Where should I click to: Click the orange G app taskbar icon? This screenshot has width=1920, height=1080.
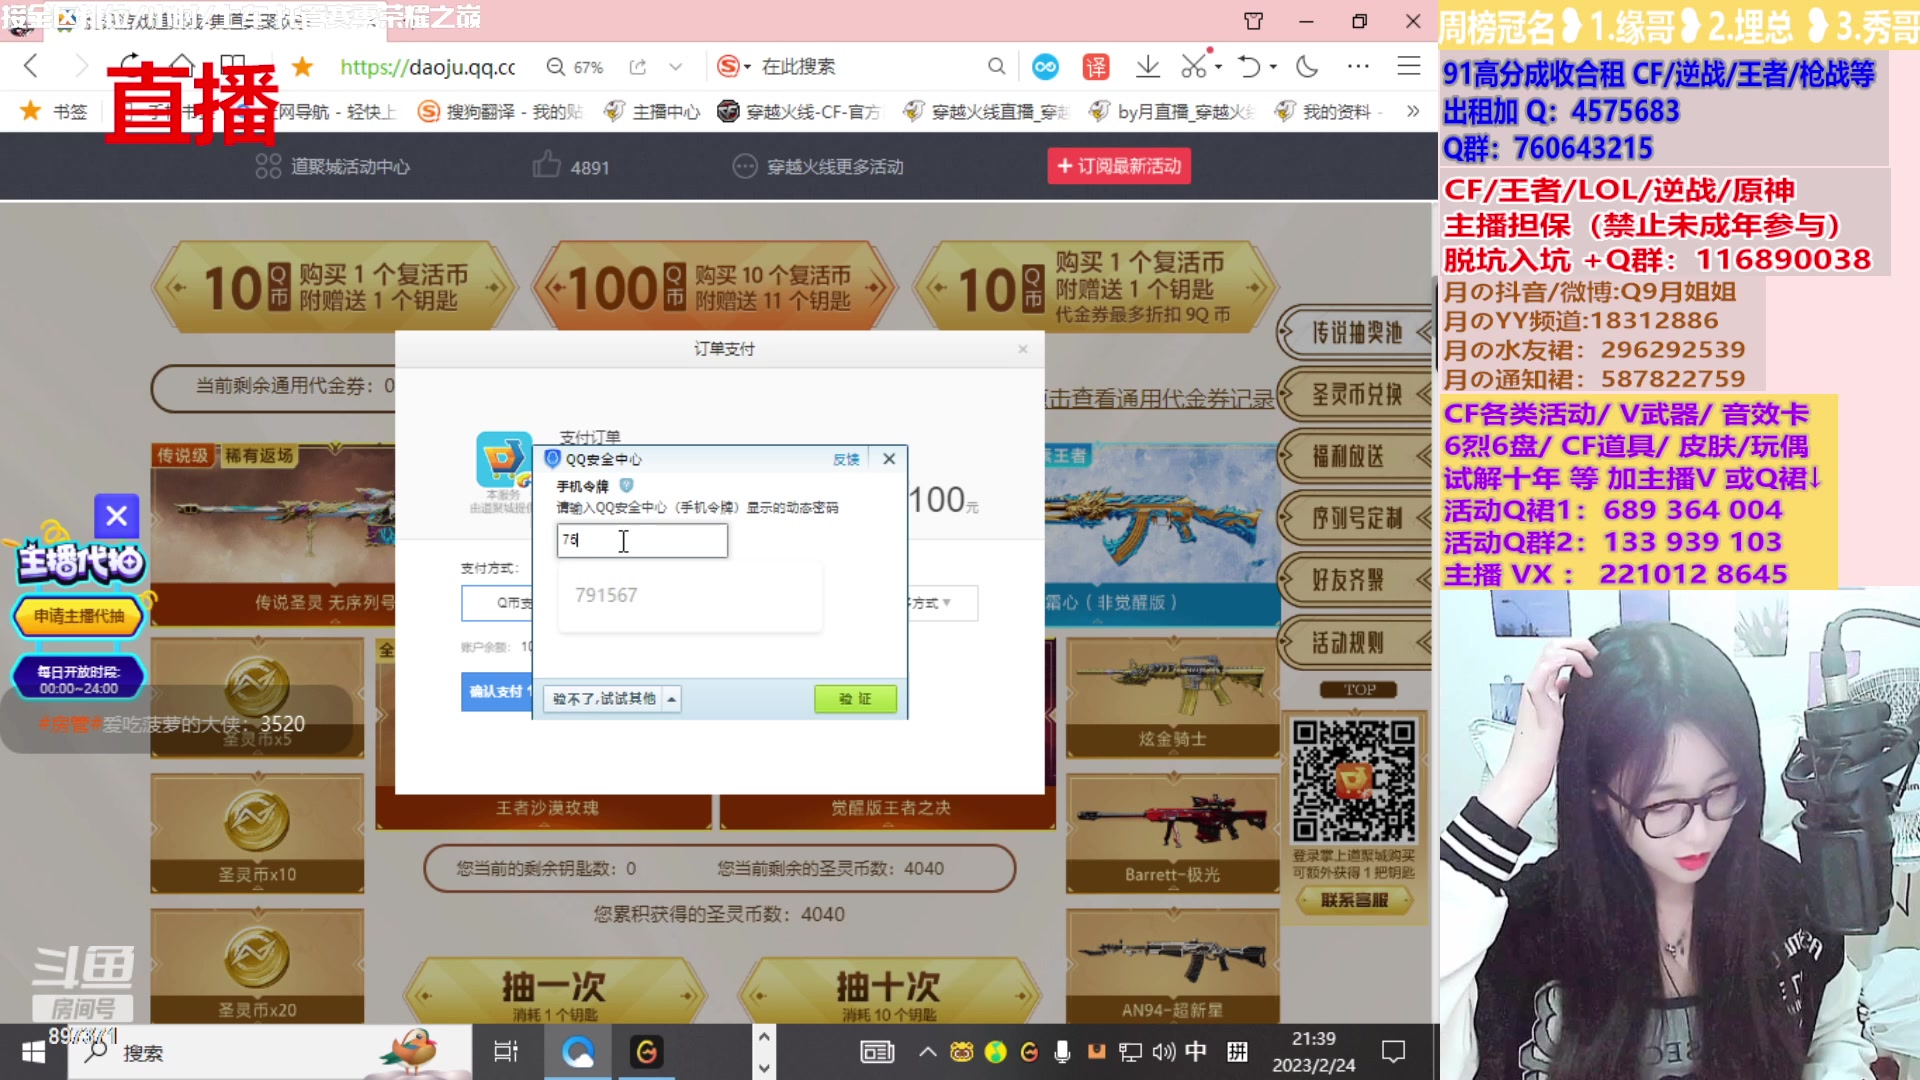647,1052
